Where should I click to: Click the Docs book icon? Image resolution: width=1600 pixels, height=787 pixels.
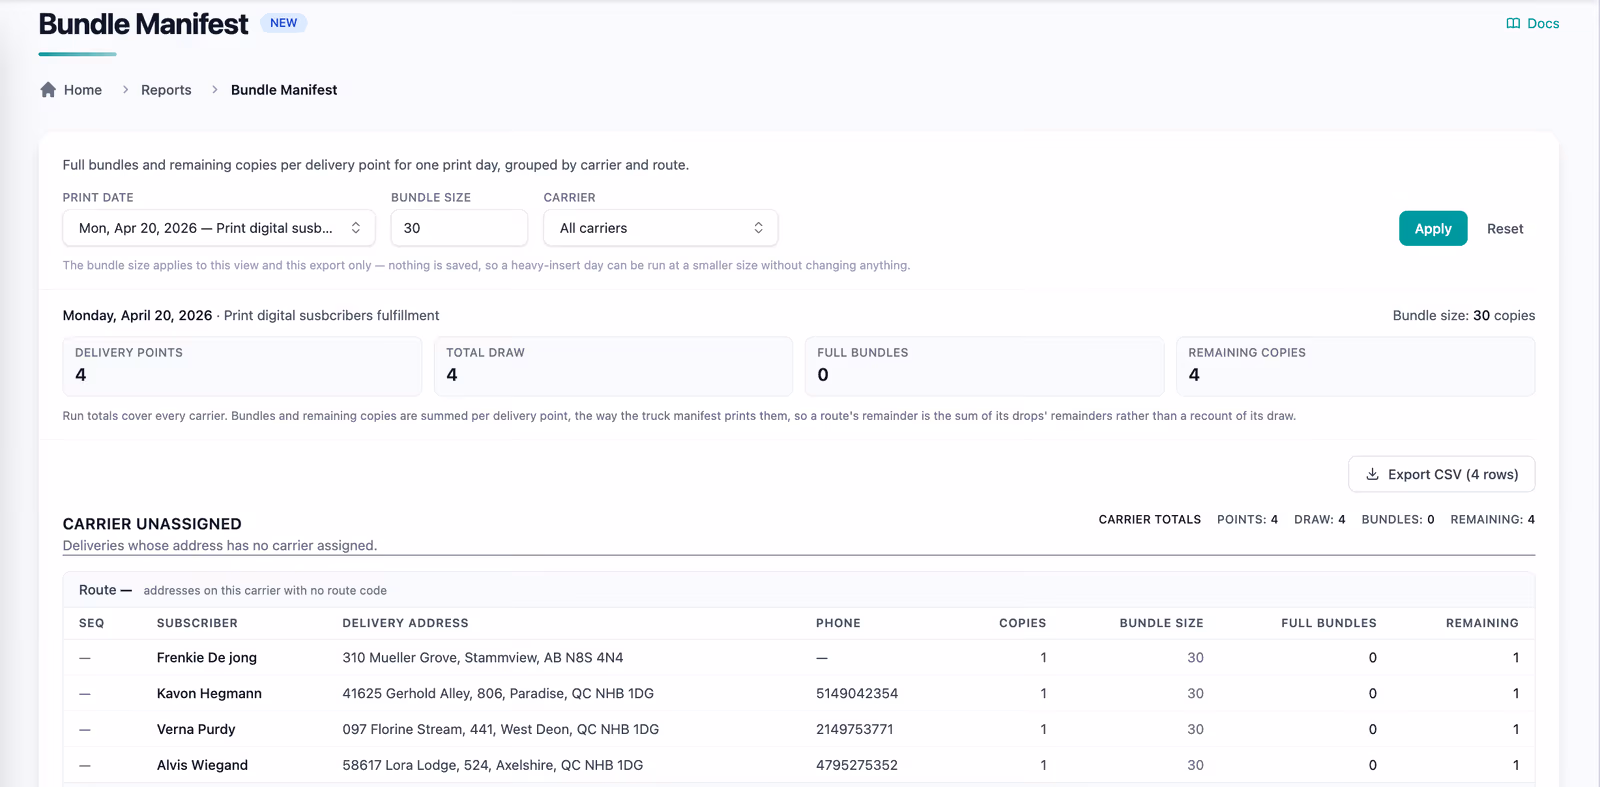pos(1513,23)
